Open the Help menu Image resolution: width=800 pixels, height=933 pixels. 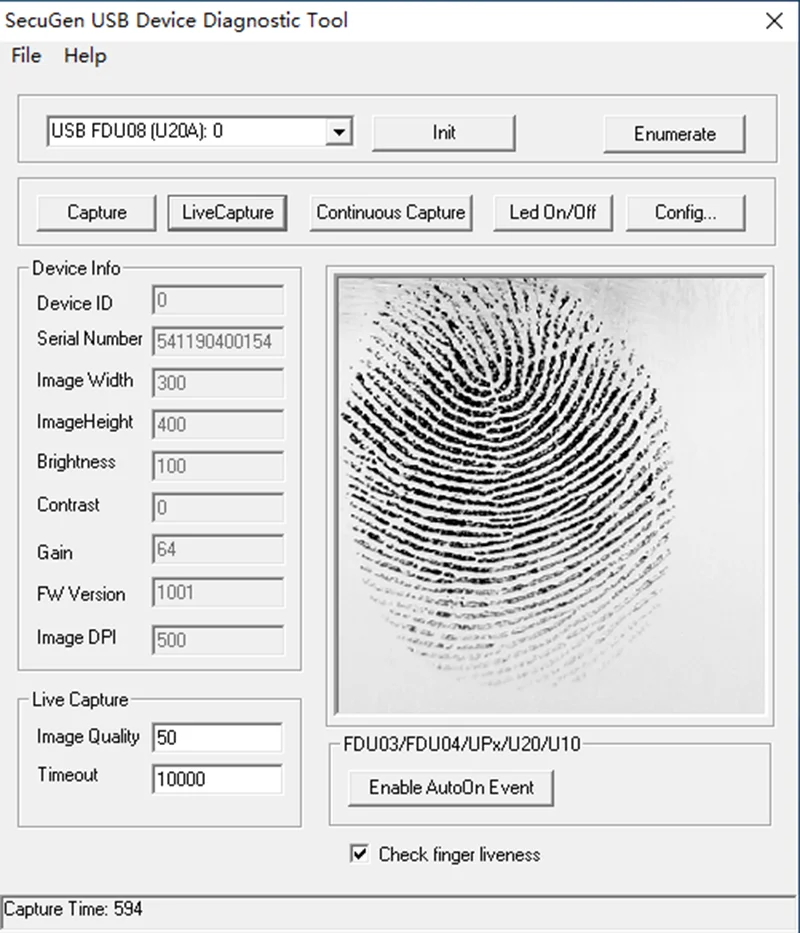pos(85,56)
